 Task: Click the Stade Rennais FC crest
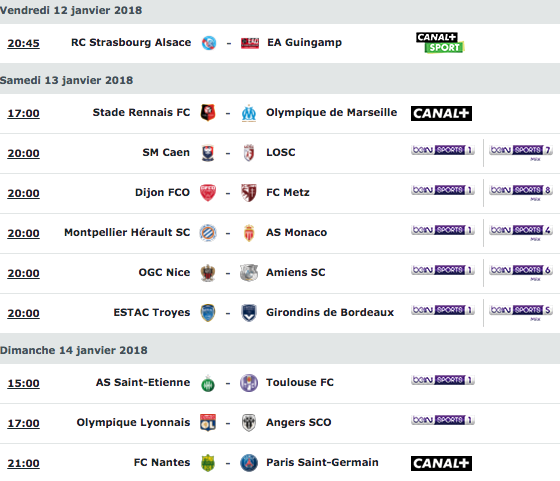(208, 112)
